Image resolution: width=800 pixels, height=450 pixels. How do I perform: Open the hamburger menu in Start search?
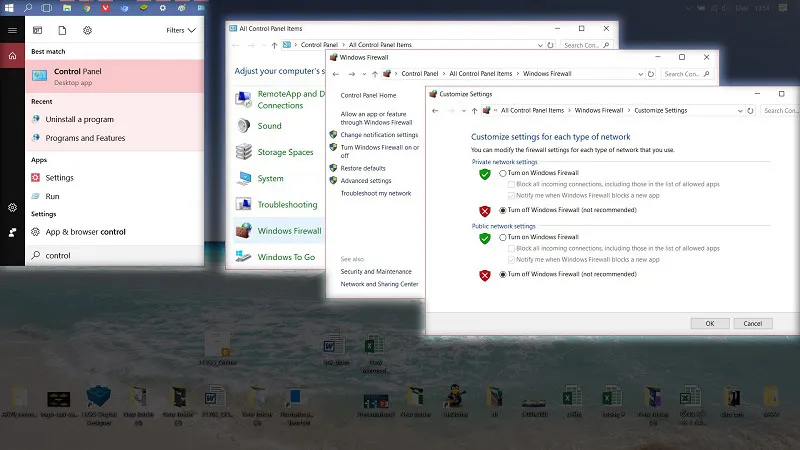coord(12,30)
